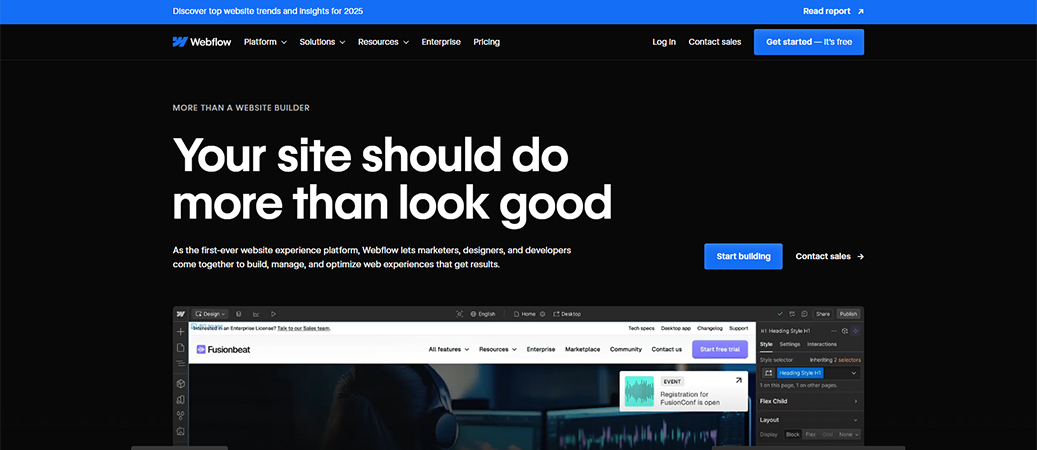
Task: Switch to the Settings tab
Action: pyautogui.click(x=790, y=344)
